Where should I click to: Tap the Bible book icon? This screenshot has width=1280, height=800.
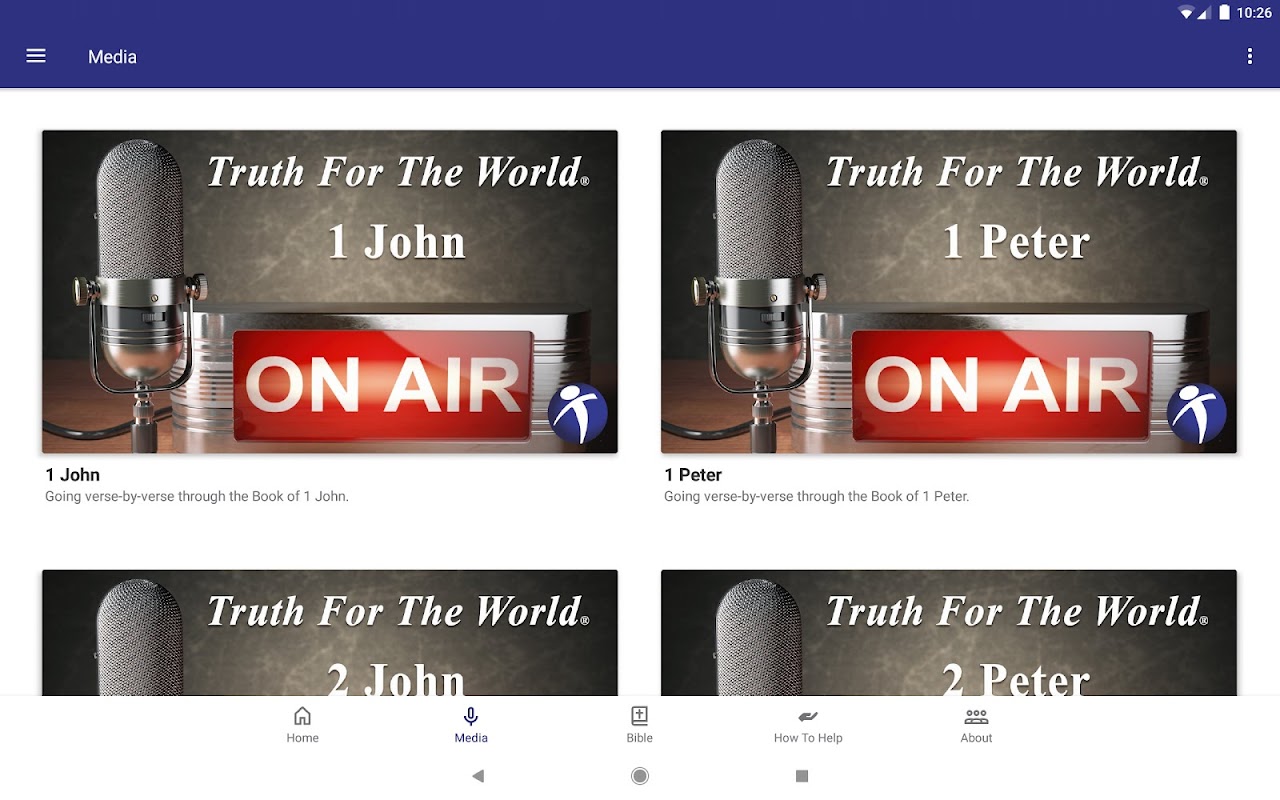click(639, 716)
